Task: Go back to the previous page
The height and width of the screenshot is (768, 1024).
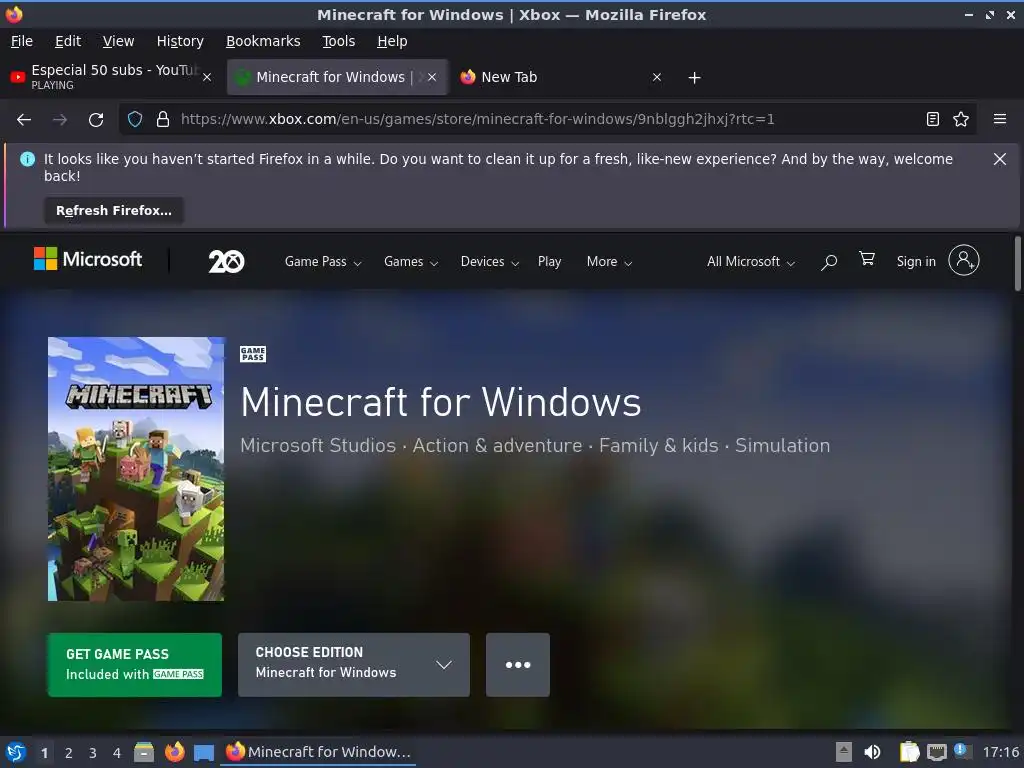Action: [24, 120]
